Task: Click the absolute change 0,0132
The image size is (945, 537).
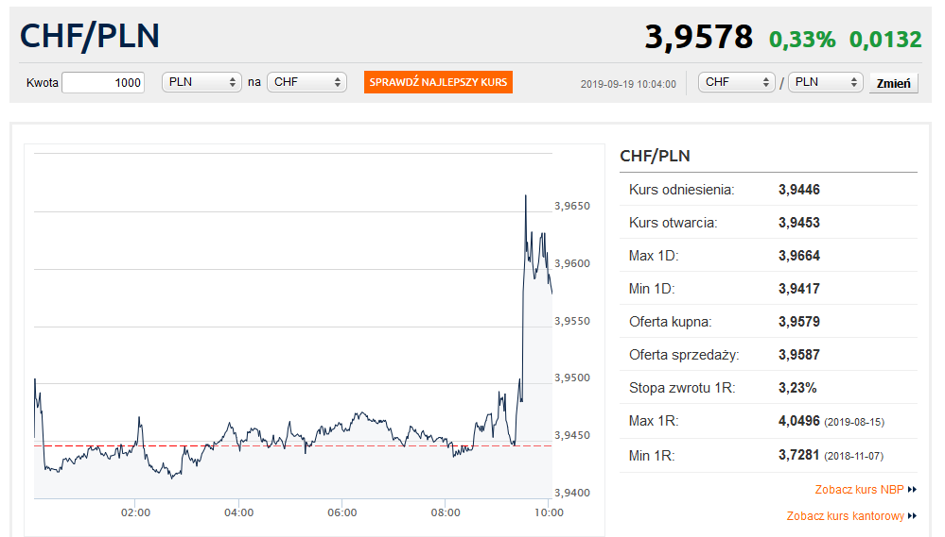Action: coord(885,40)
